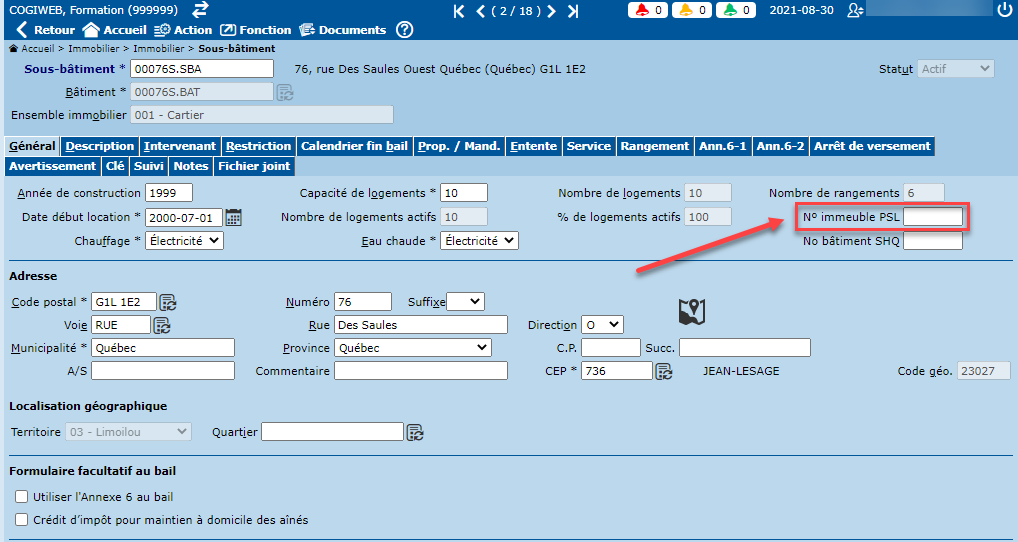
Task: Switch to the Intervenant tab
Action: click(179, 146)
